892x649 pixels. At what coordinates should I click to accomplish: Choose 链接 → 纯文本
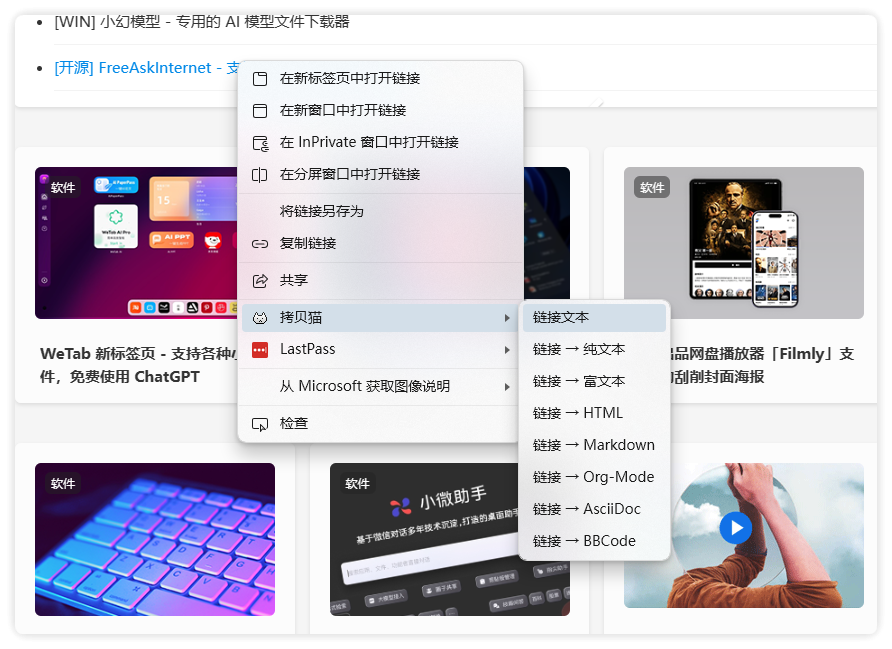pyautogui.click(x=594, y=350)
